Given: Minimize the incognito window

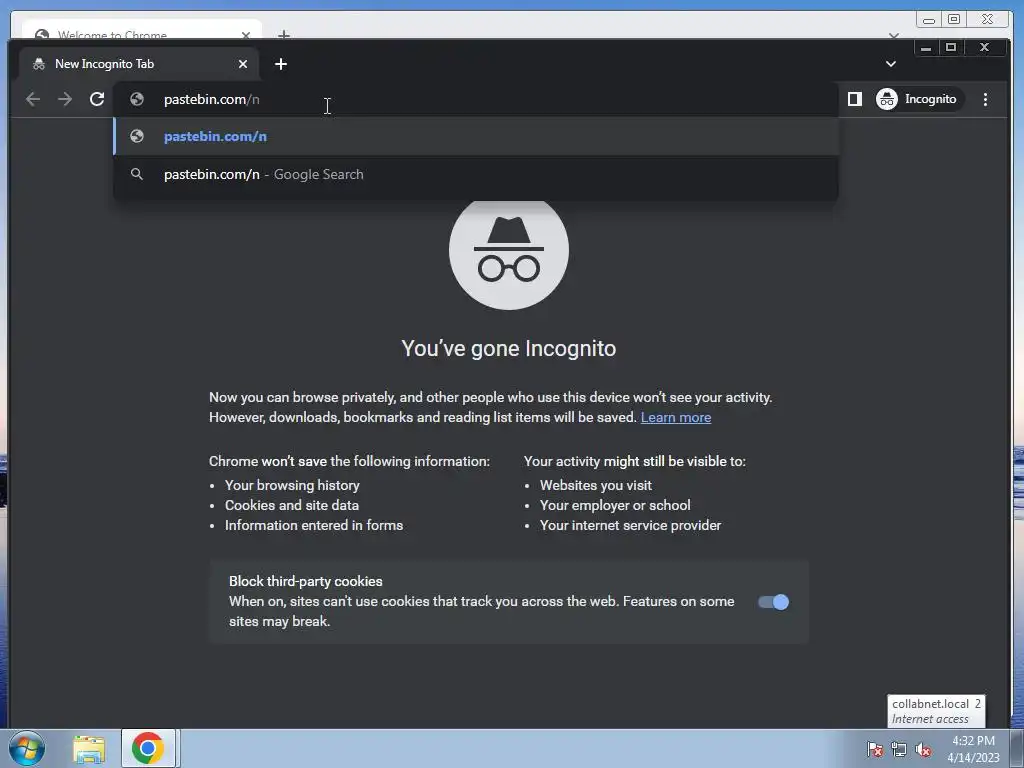Looking at the screenshot, I should pos(925,48).
